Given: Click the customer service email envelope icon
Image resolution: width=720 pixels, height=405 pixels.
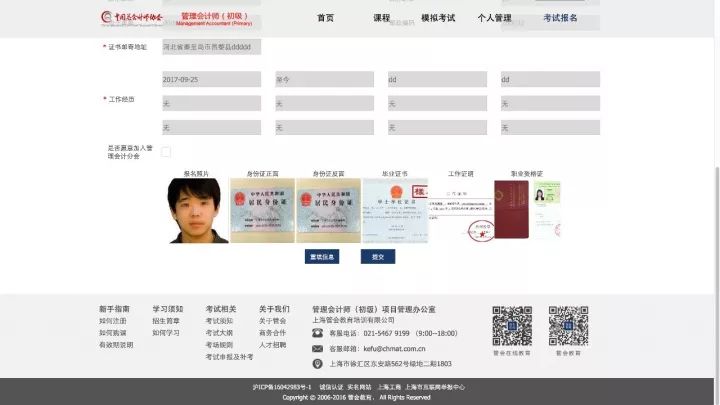Looking at the screenshot, I should tap(317, 348).
